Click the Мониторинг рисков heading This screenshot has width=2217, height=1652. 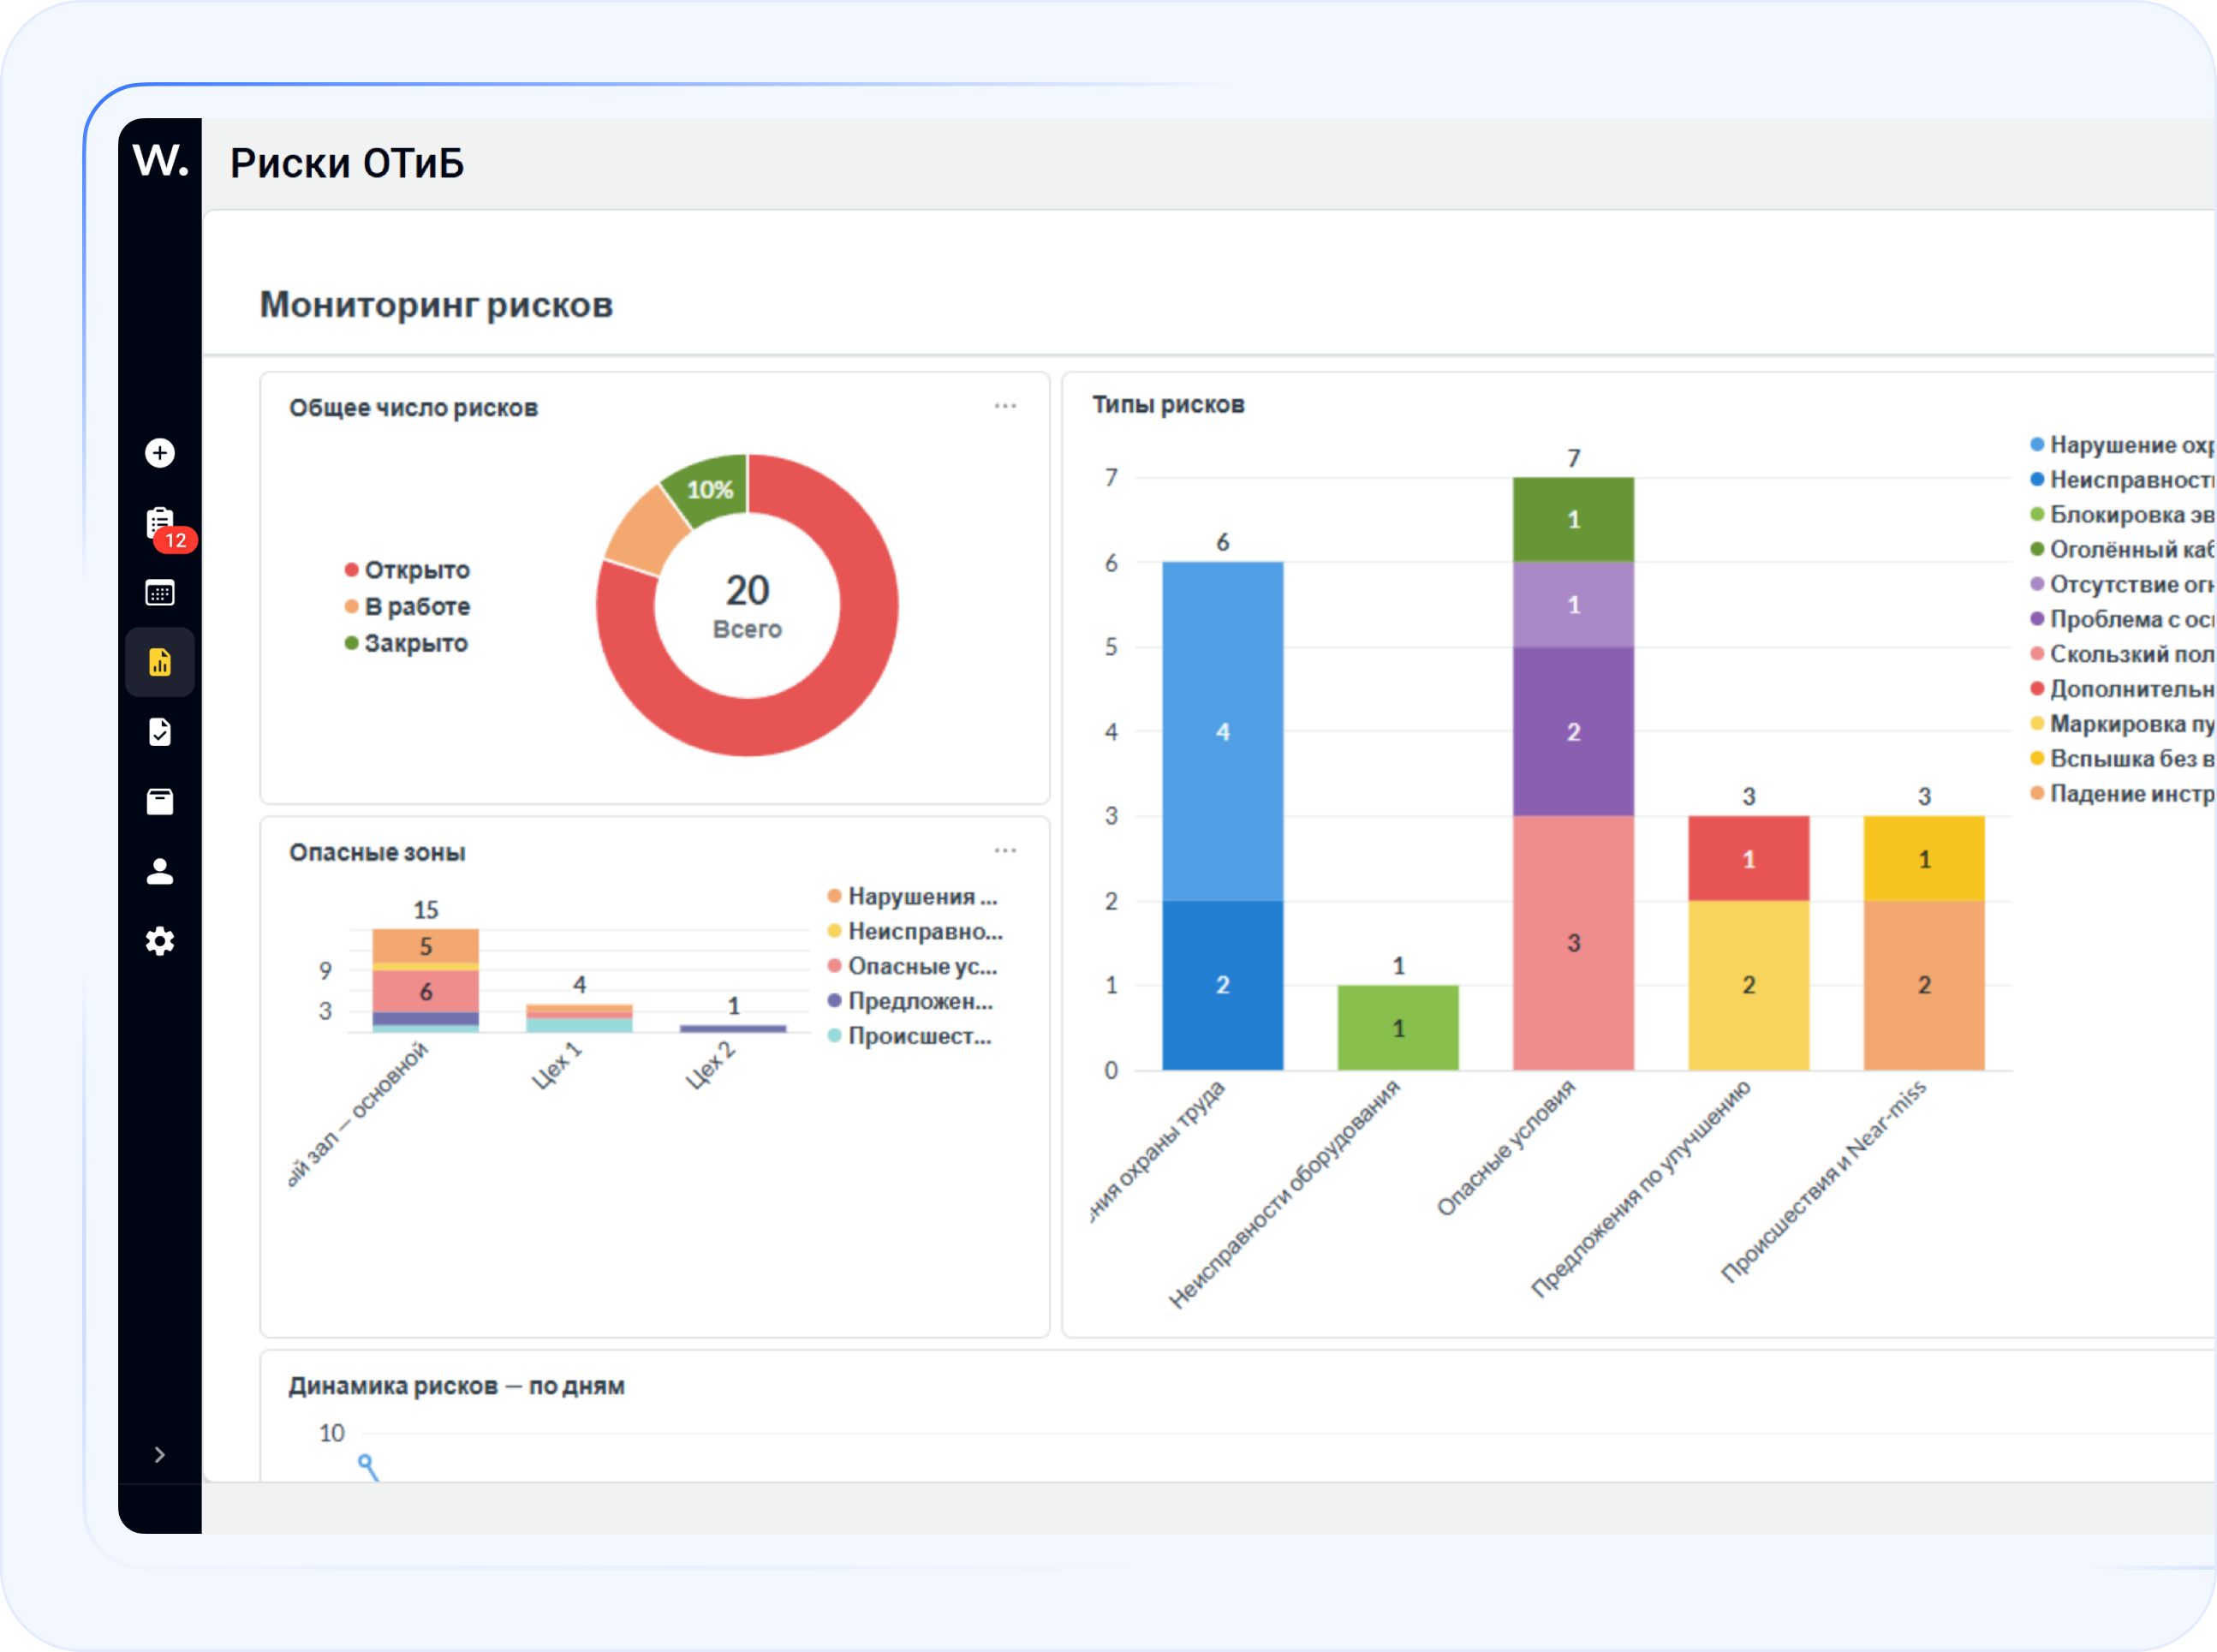[436, 304]
